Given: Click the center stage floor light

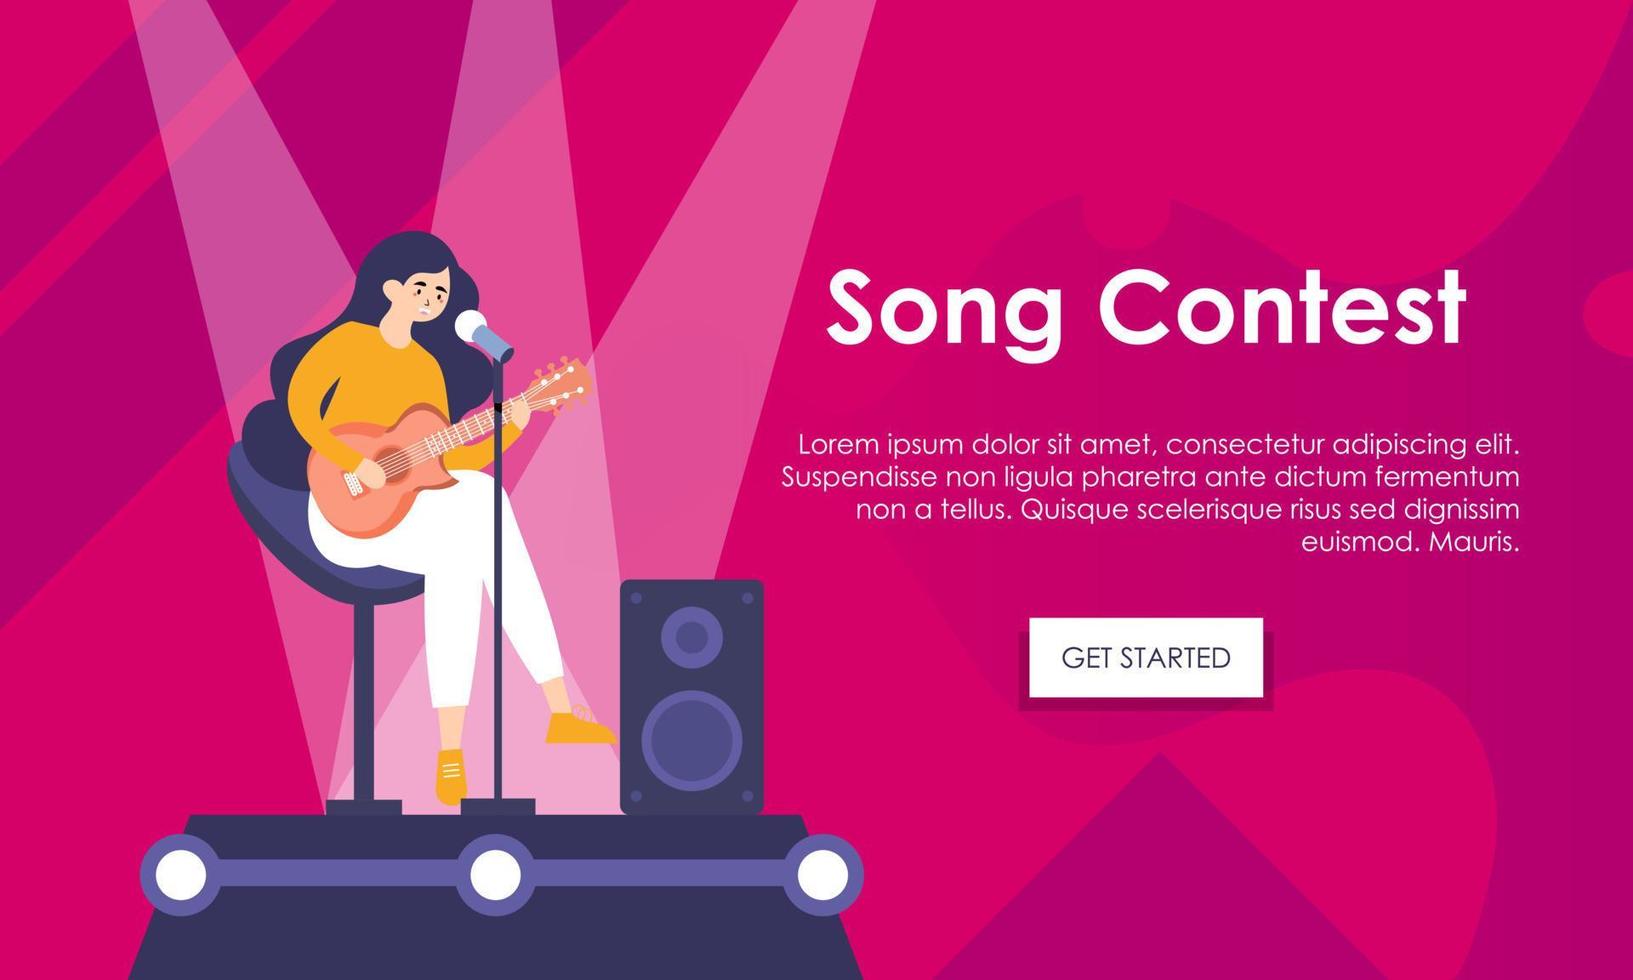Looking at the screenshot, I should coord(495,875).
